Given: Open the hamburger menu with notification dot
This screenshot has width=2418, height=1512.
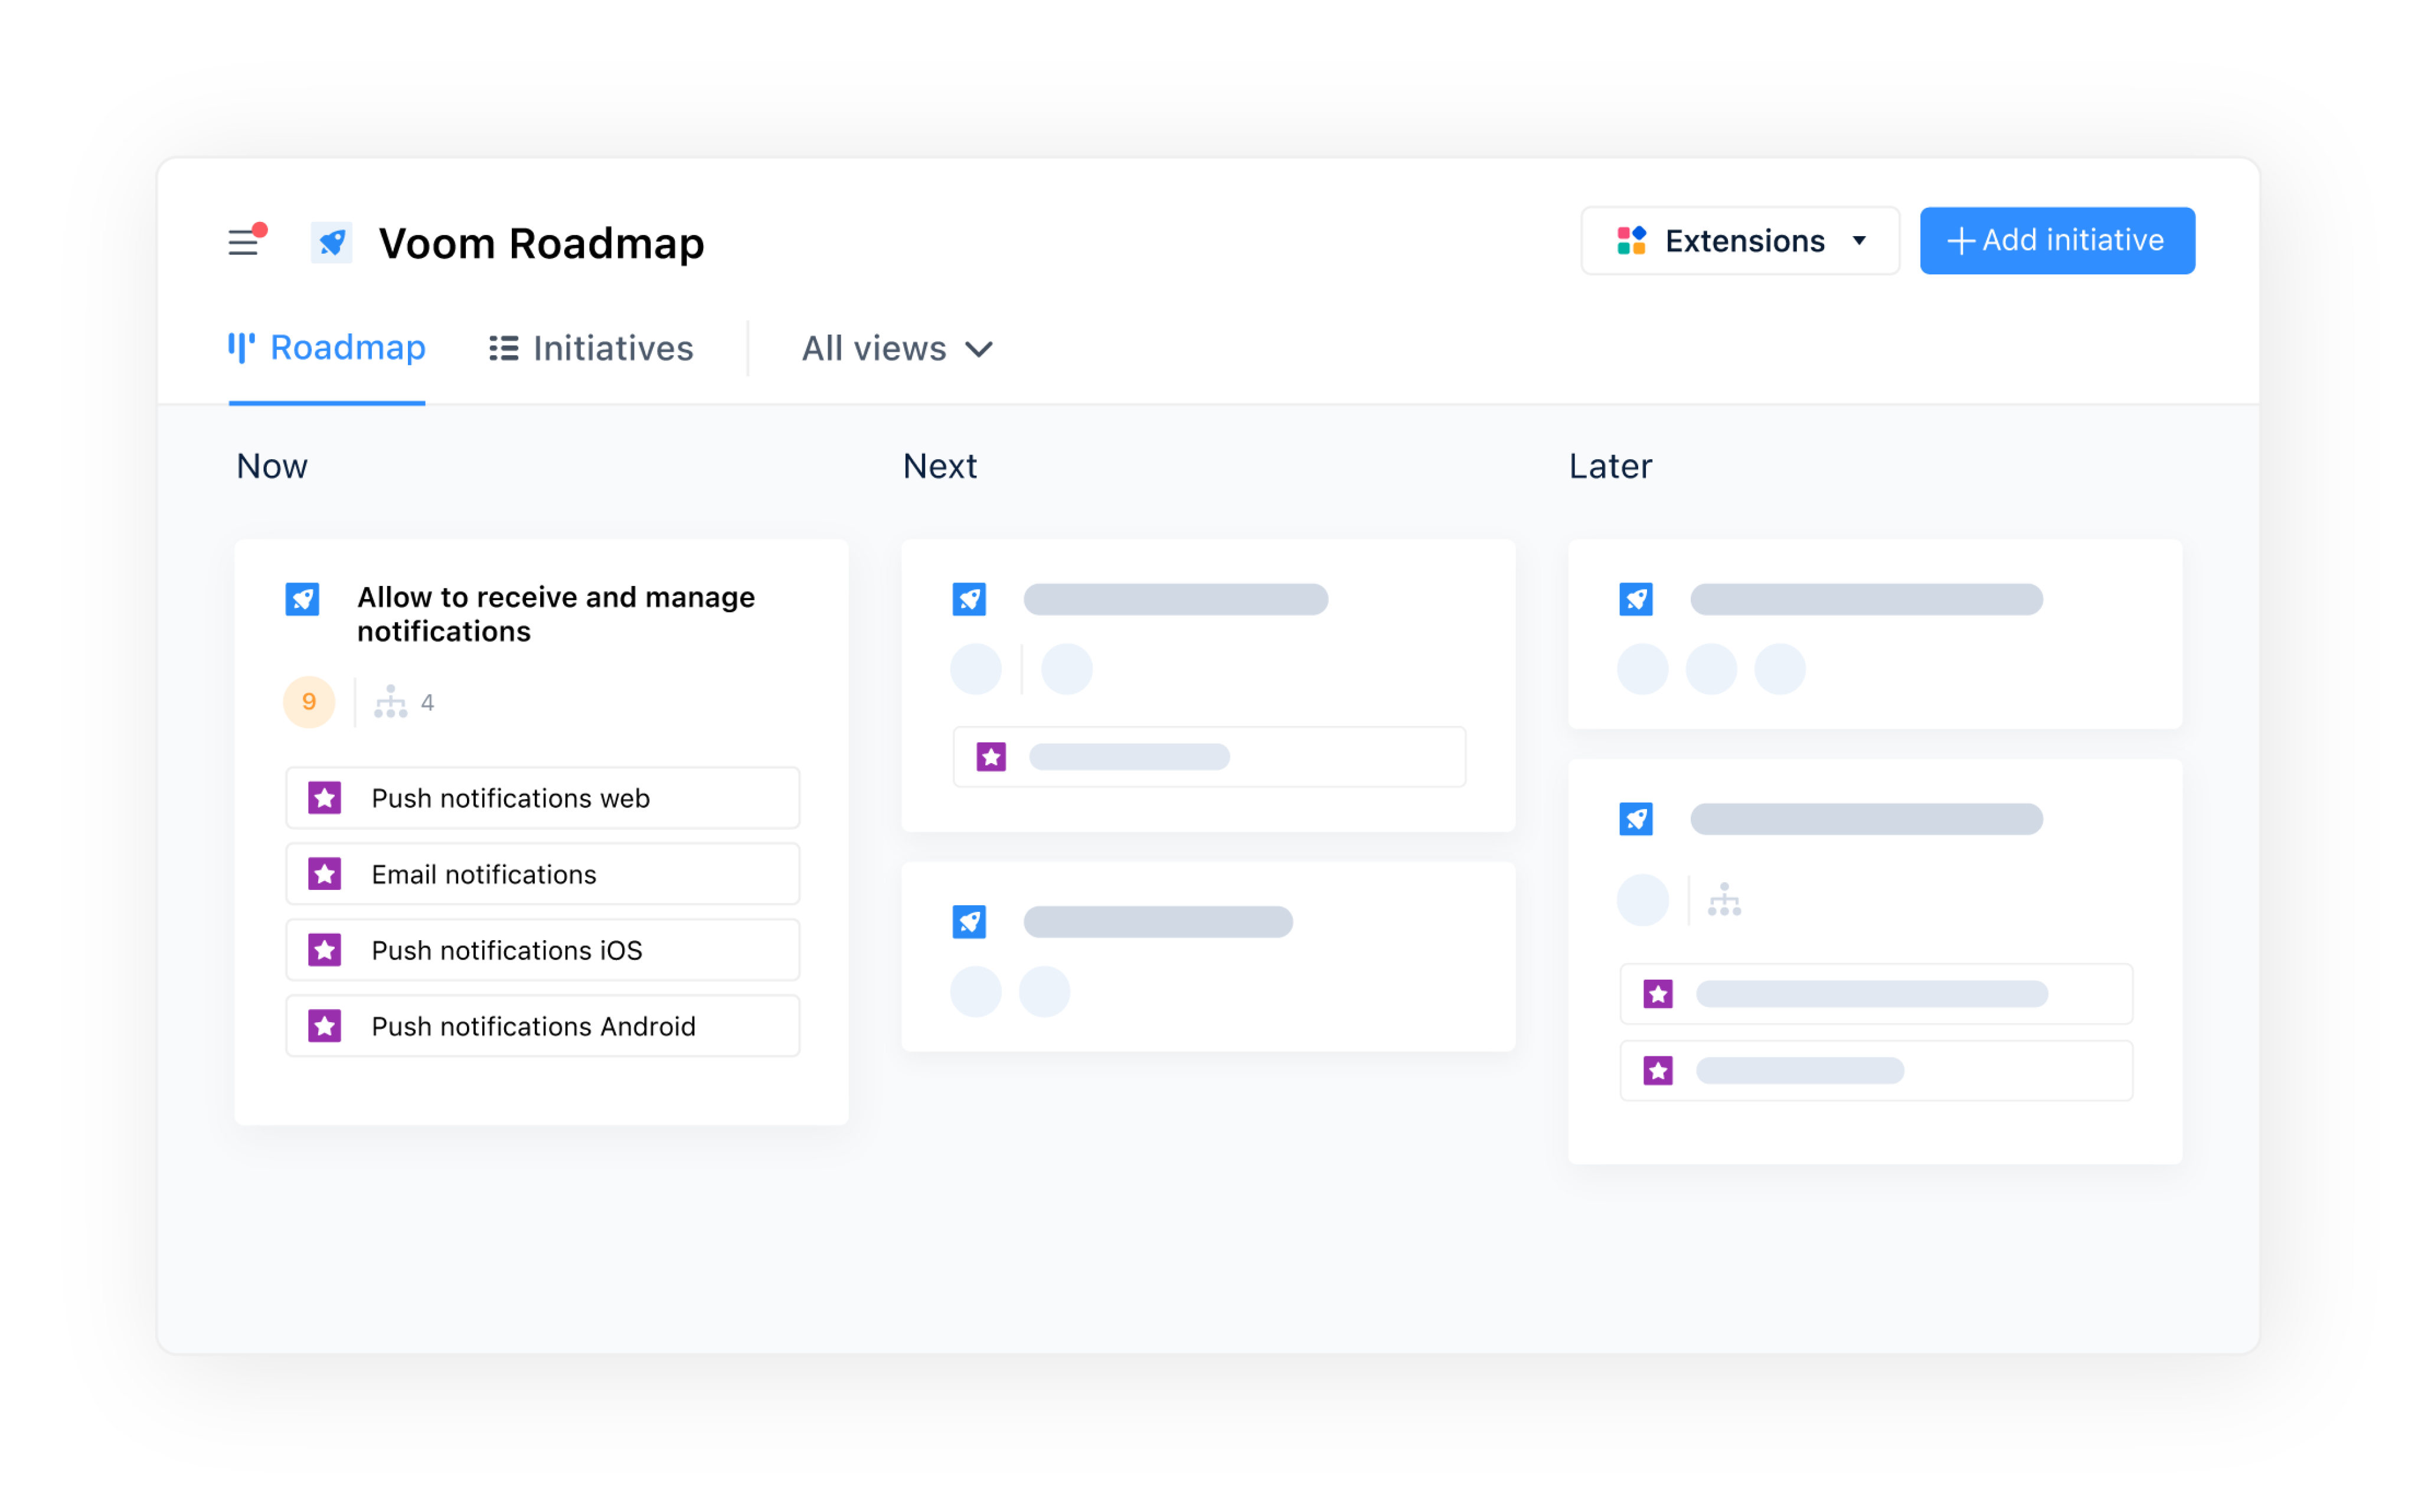Looking at the screenshot, I should pos(243,242).
